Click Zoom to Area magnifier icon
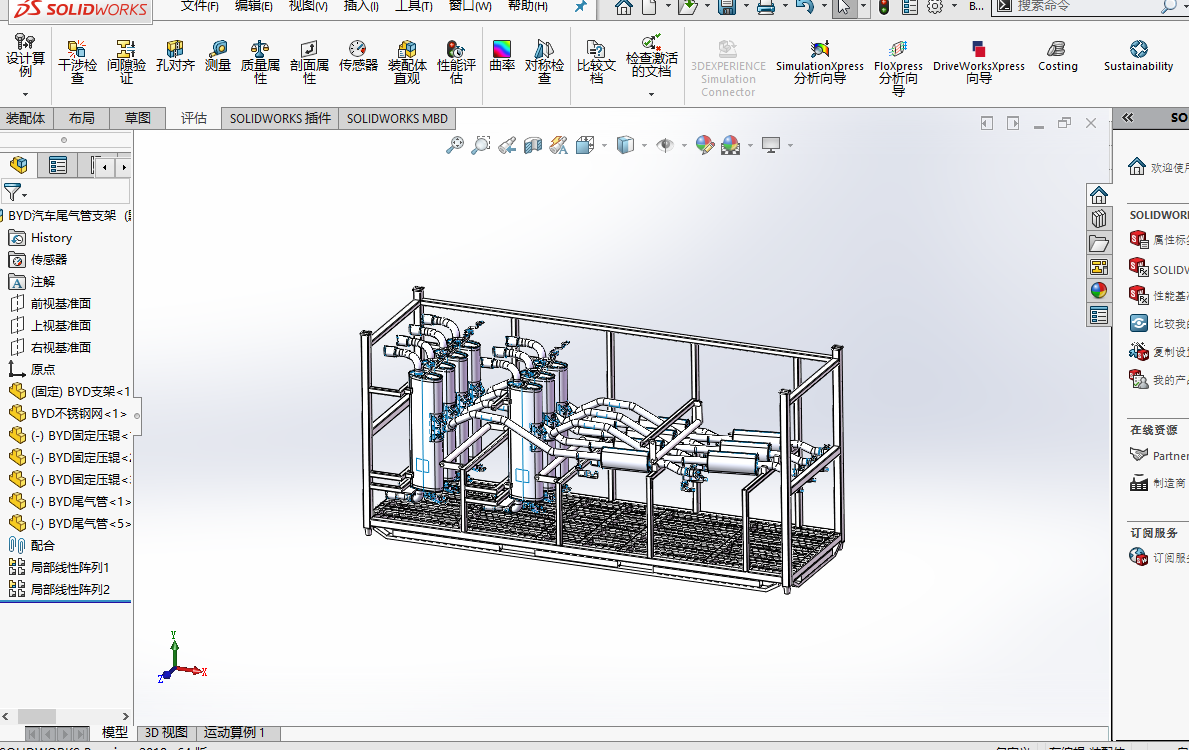Screen dimensions: 1189x750 coord(481,145)
